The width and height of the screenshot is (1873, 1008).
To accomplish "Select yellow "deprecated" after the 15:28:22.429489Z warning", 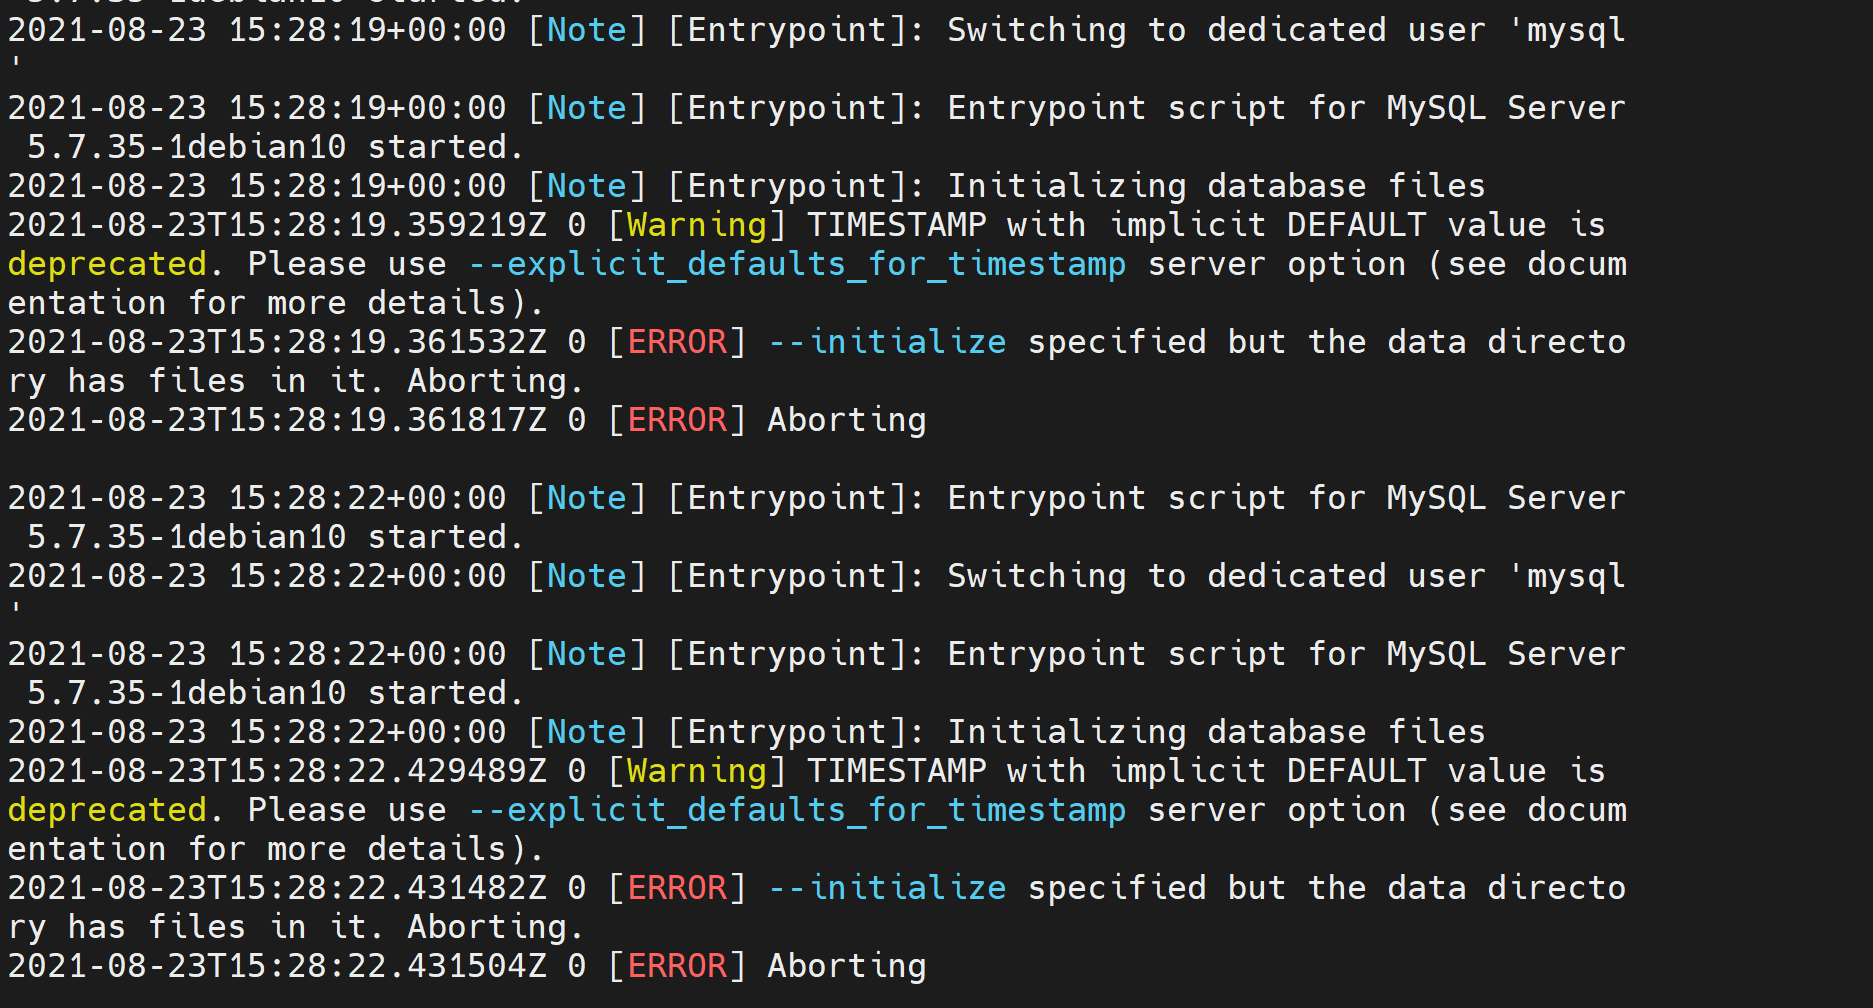I will (x=107, y=810).
